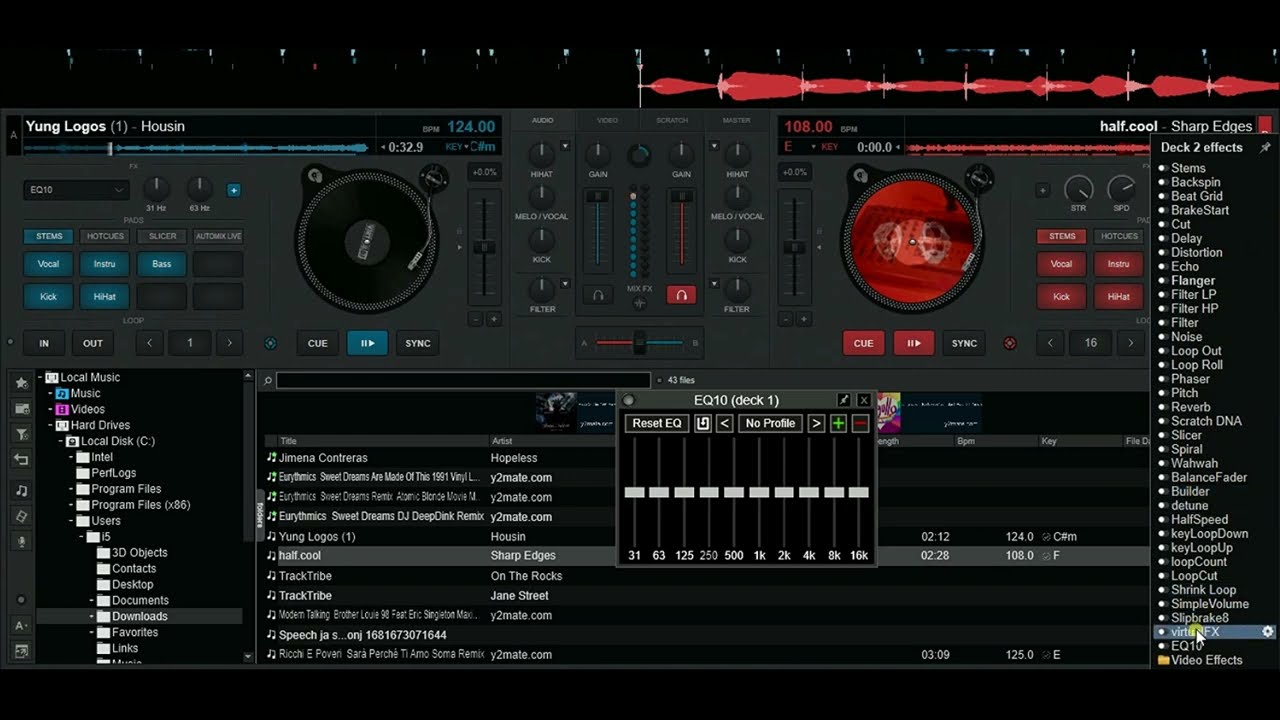Click the sidebar back arrow icon
The image size is (1280, 720).
click(x=21, y=460)
